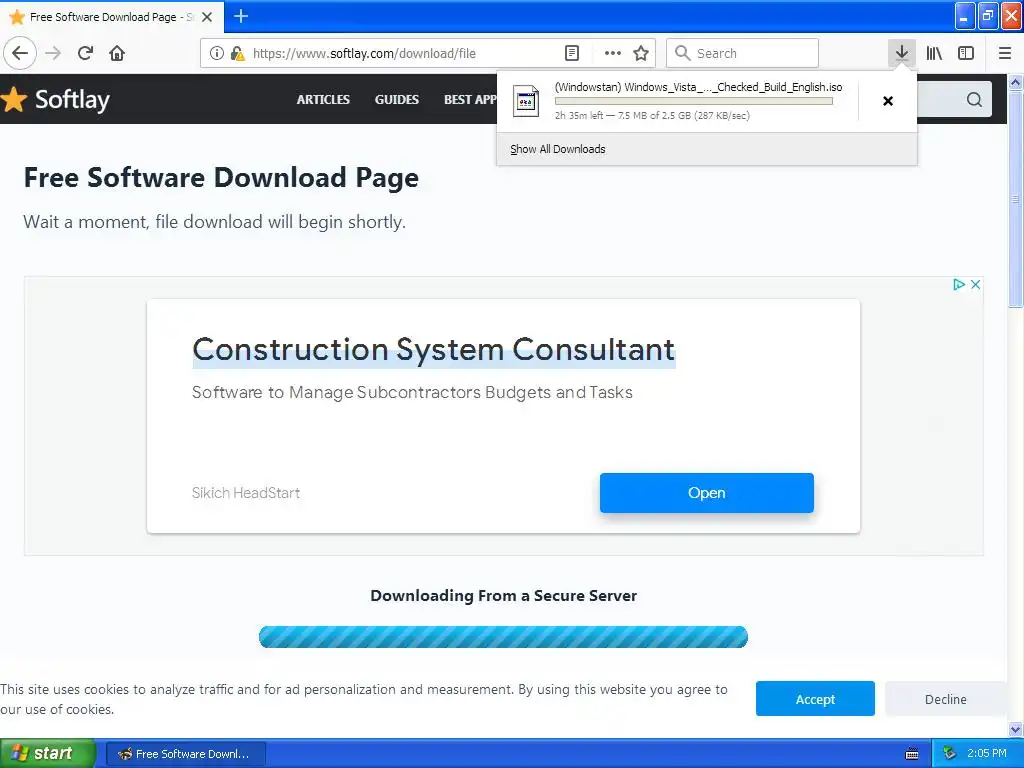Click the scrollbar down arrow
1024x768 pixels.
point(1015,729)
